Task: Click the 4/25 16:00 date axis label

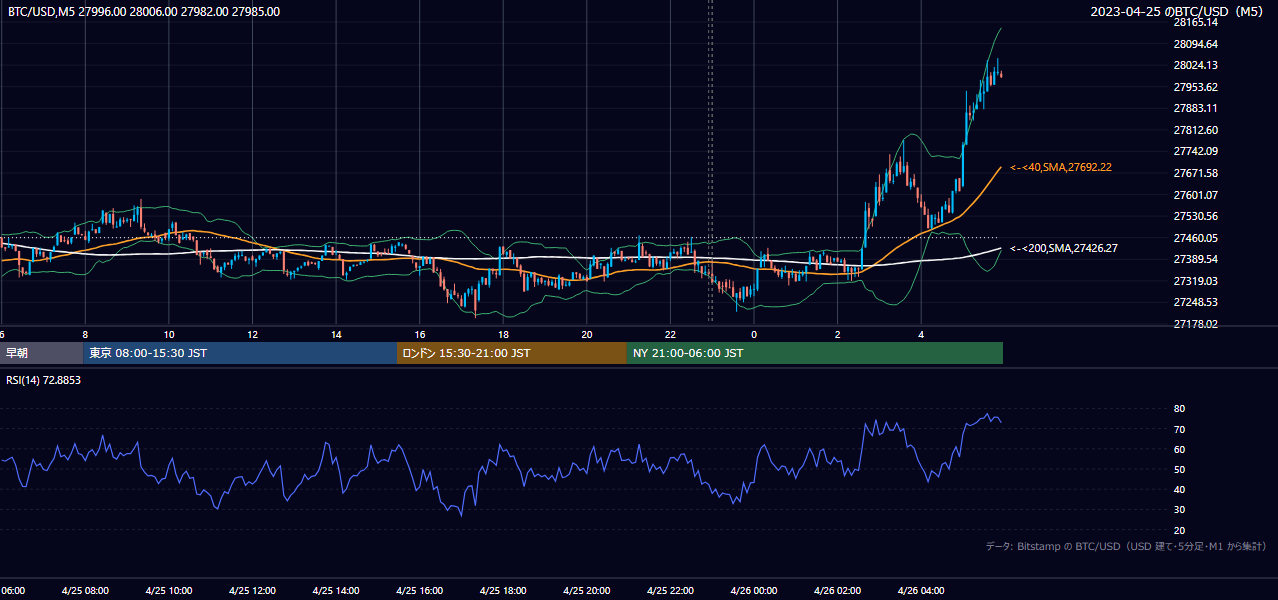Action: [420, 591]
